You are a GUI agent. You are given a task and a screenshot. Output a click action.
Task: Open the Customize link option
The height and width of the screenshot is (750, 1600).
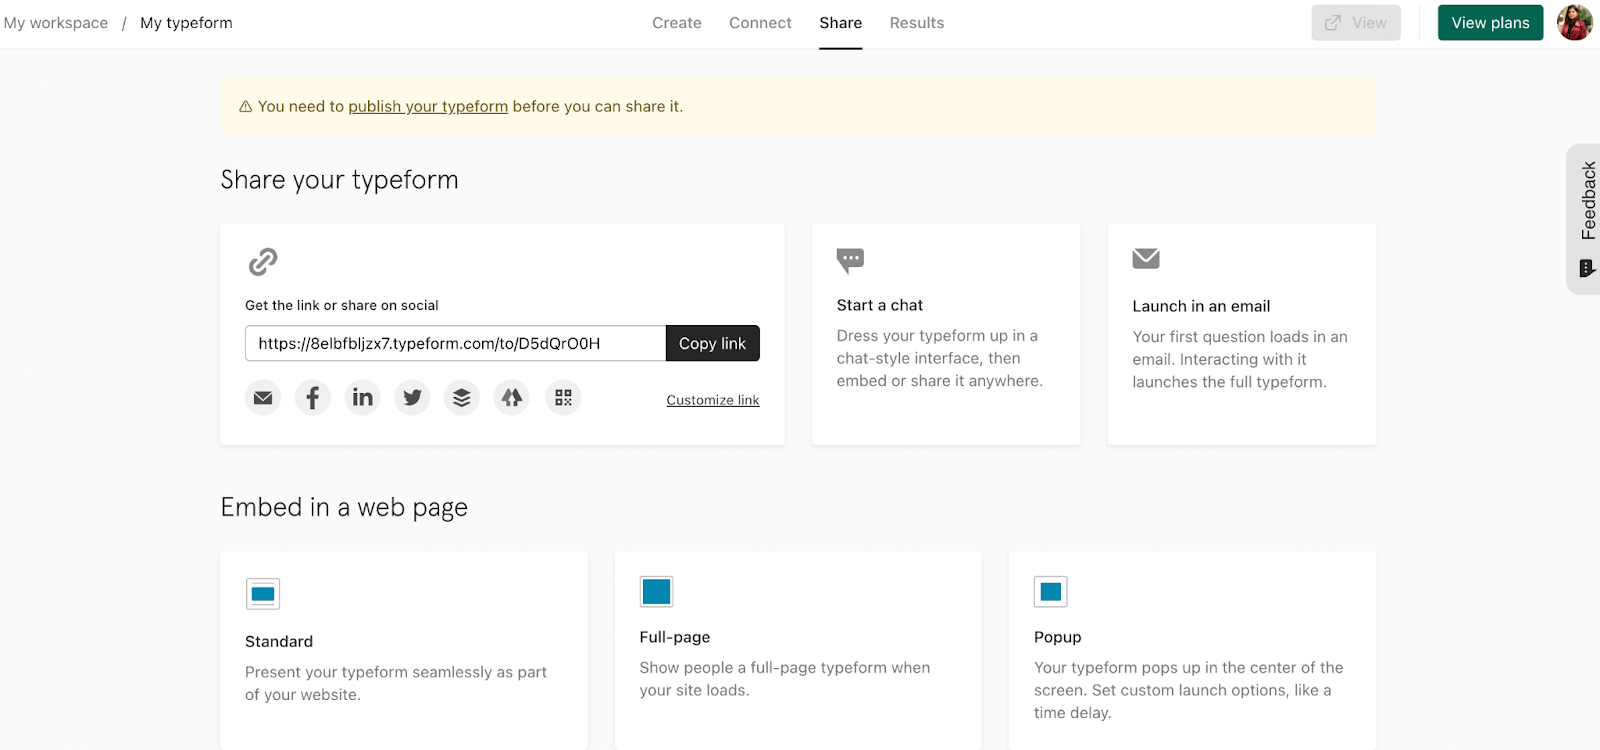(713, 400)
